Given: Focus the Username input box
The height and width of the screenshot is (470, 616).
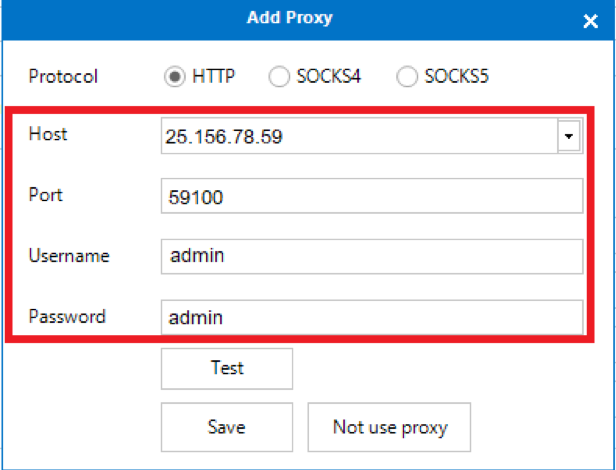Looking at the screenshot, I should 372,257.
